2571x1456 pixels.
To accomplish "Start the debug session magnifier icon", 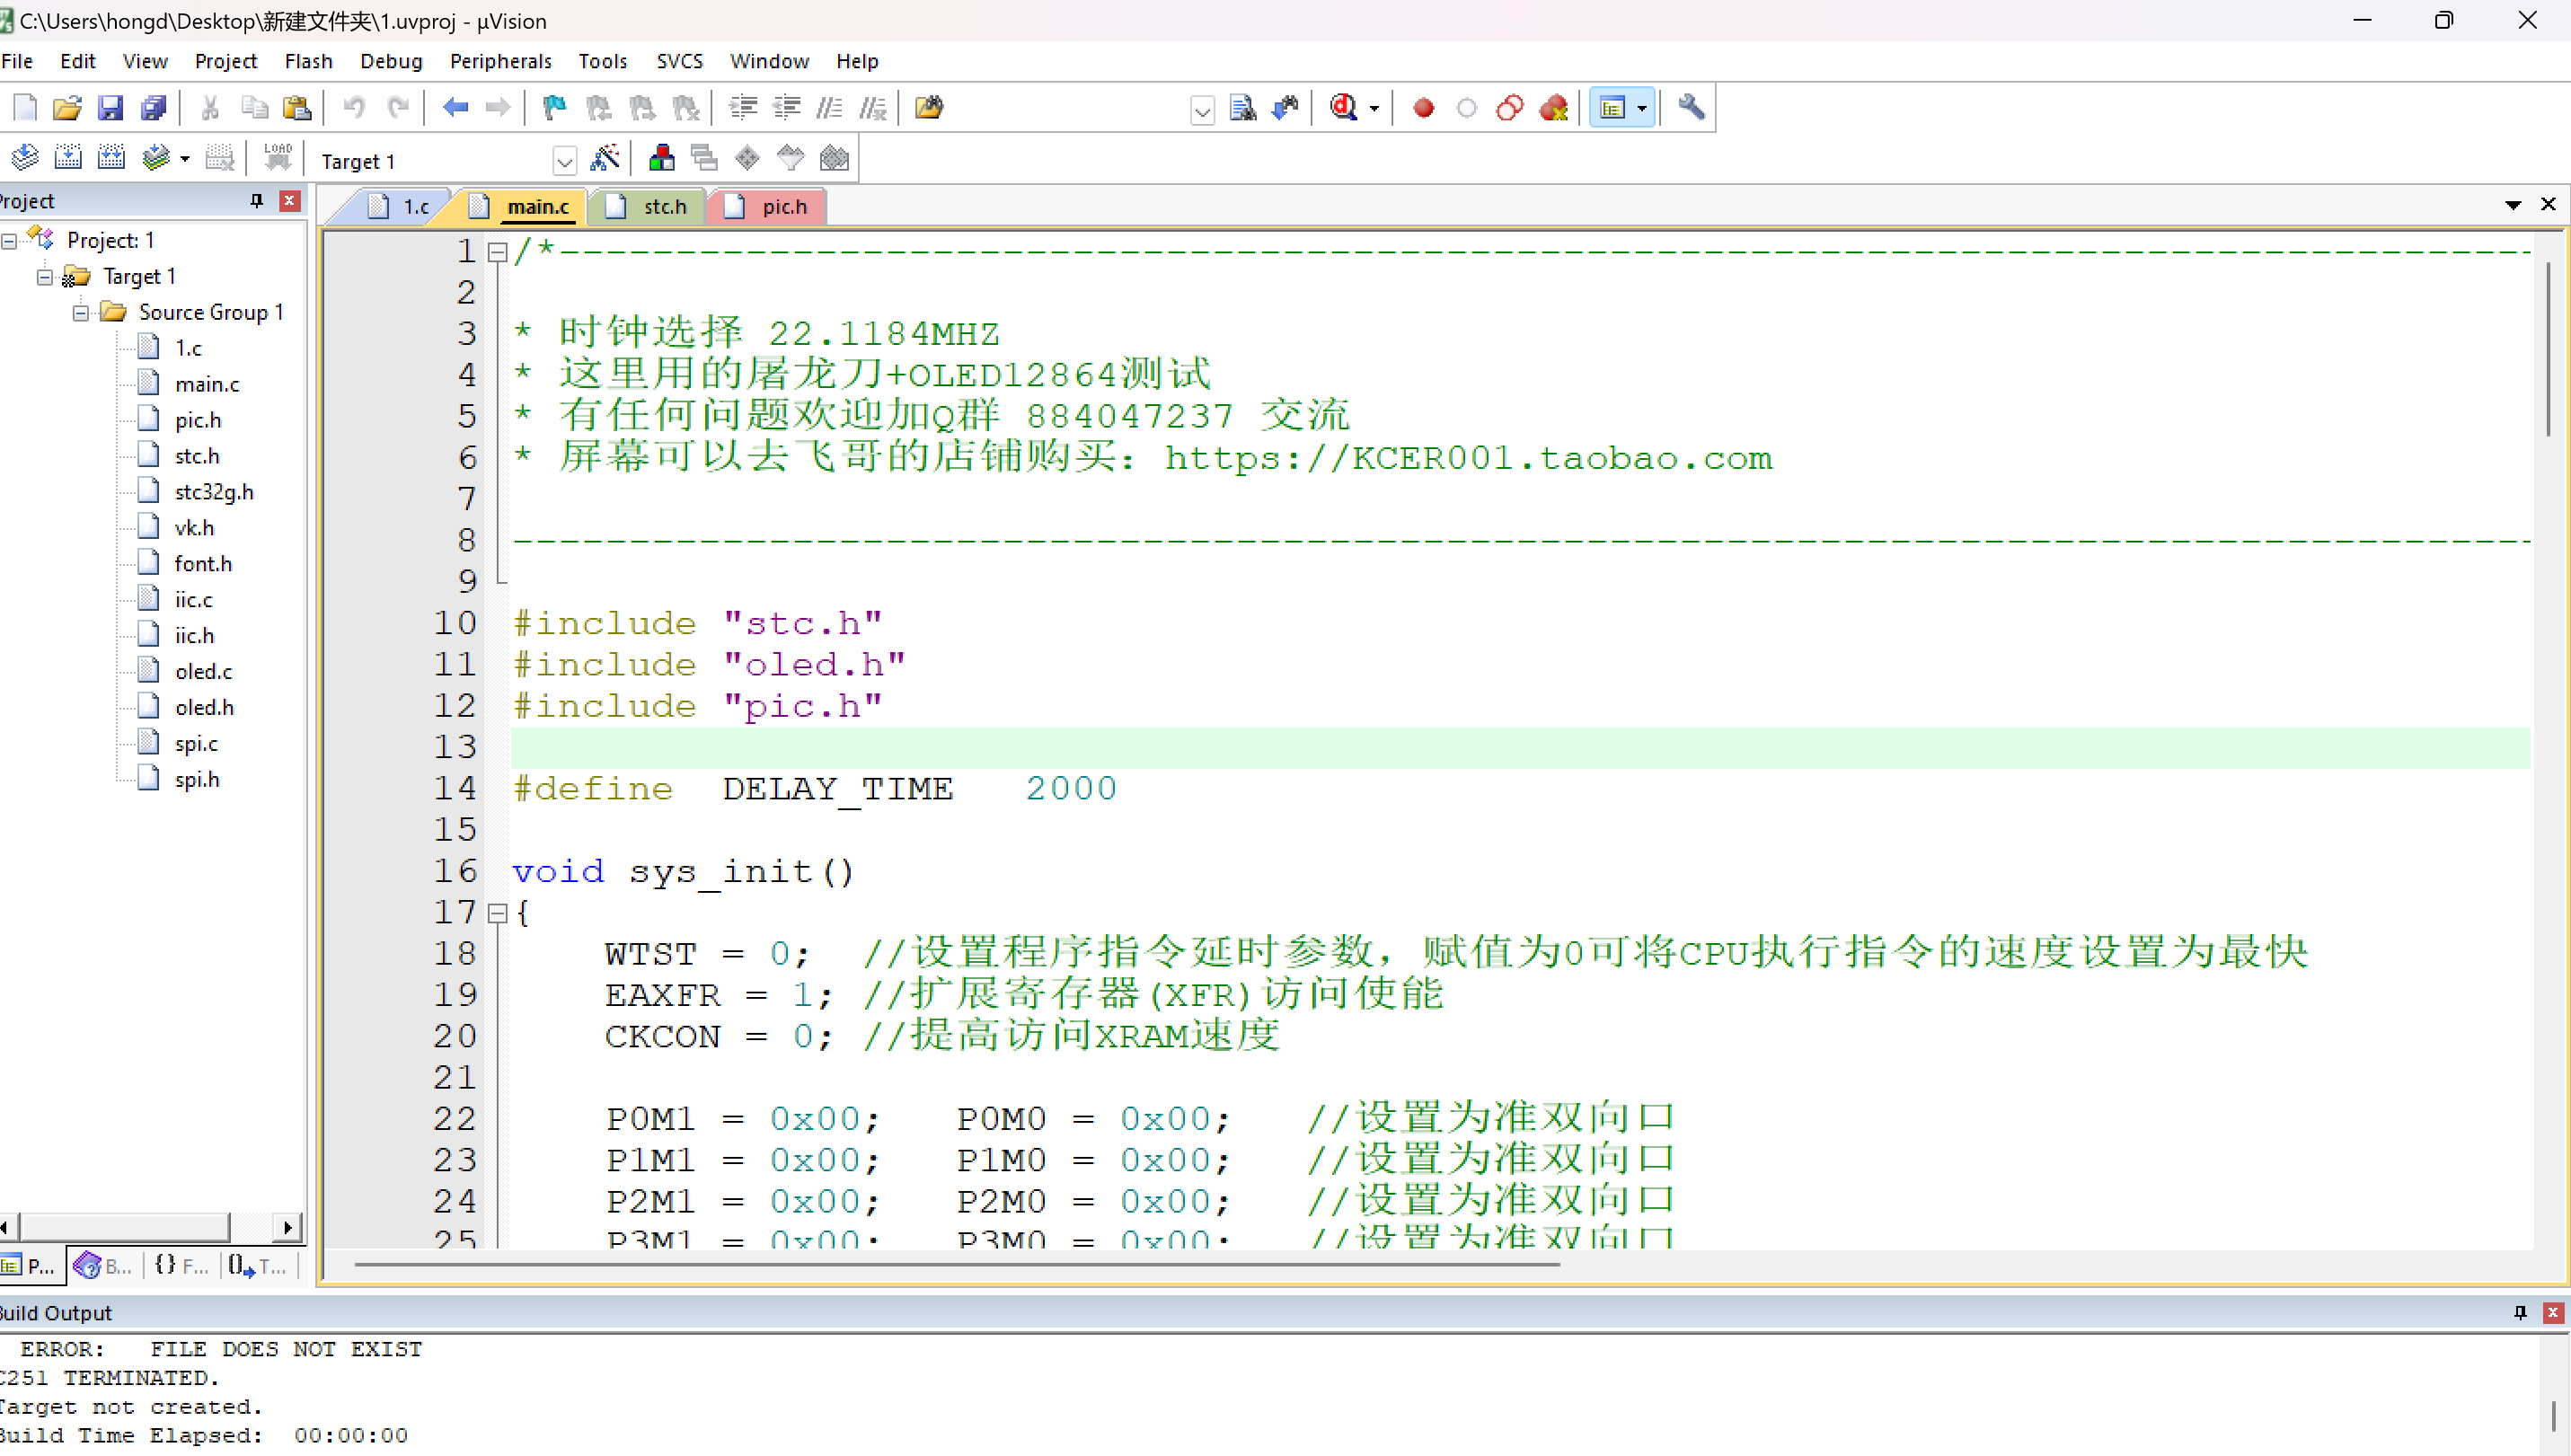I will [x=1343, y=108].
